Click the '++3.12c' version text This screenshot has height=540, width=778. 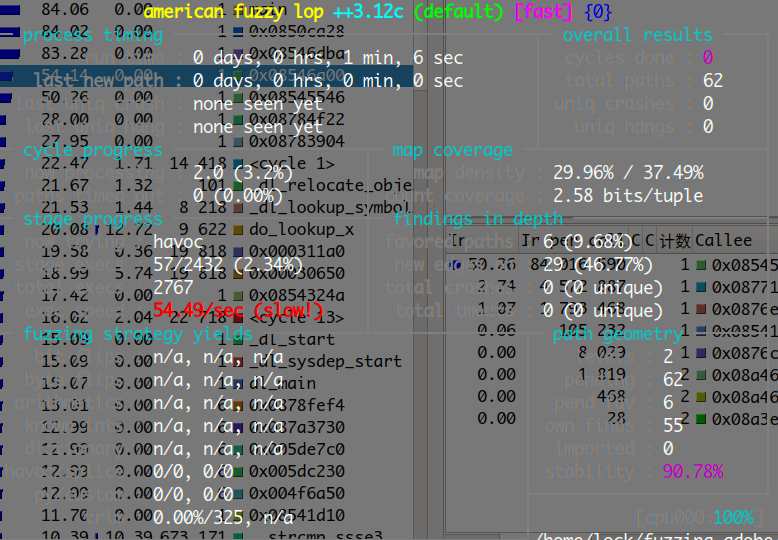pyautogui.click(x=368, y=11)
